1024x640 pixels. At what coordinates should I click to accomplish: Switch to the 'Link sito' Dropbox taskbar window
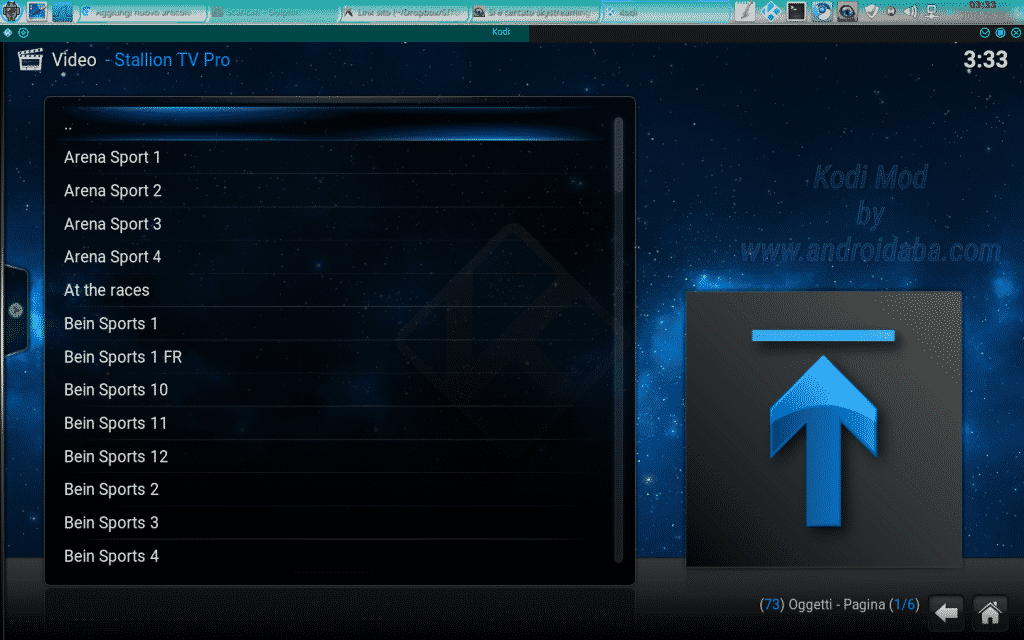[404, 12]
